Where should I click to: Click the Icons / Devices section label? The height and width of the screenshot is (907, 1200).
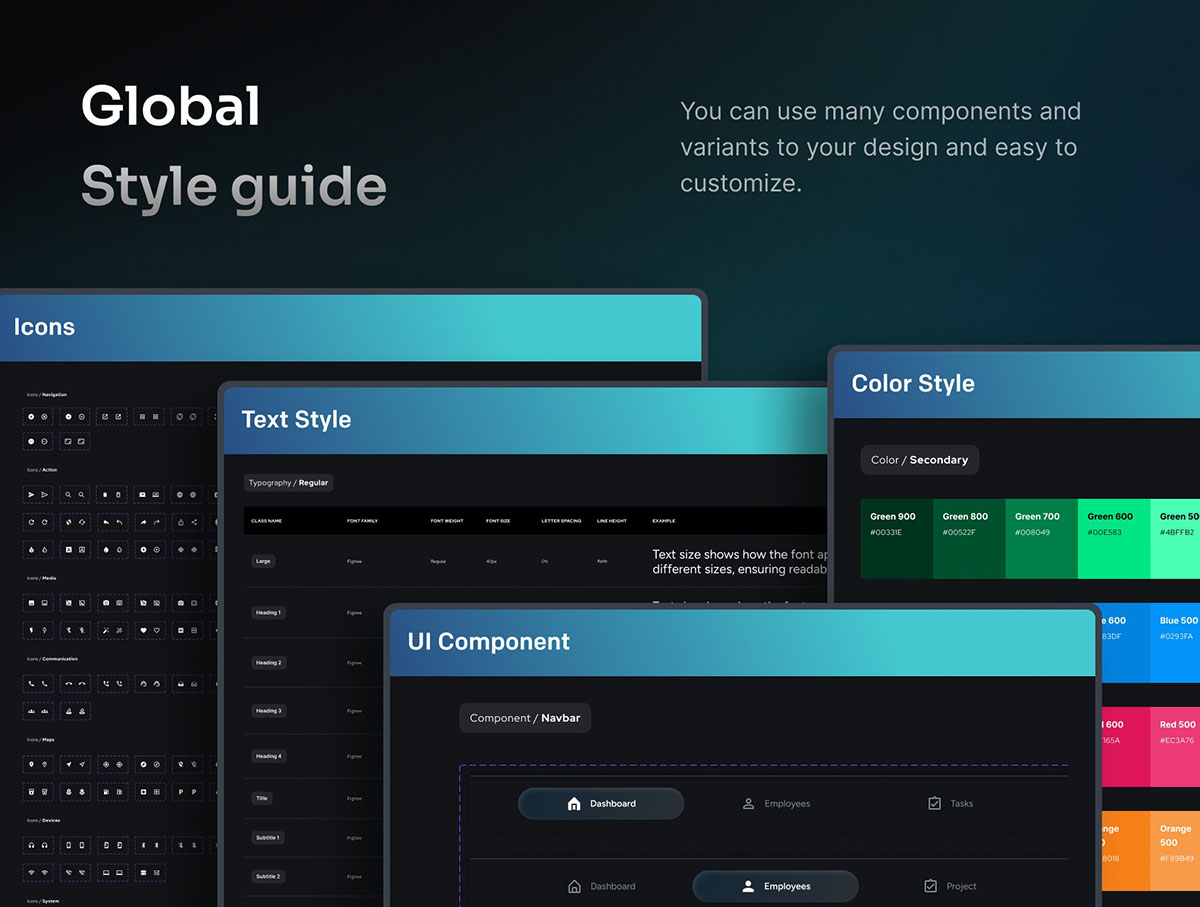click(43, 820)
